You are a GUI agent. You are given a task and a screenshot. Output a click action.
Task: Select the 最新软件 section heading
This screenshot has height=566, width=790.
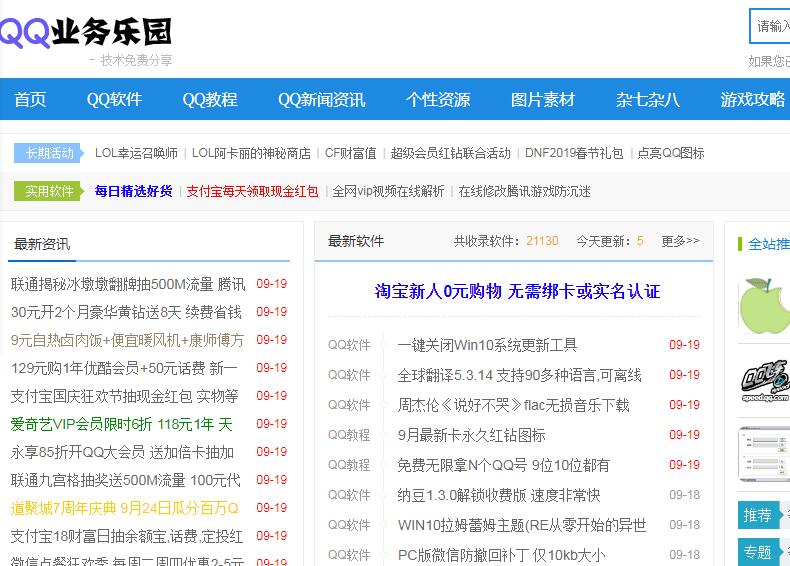(x=356, y=241)
